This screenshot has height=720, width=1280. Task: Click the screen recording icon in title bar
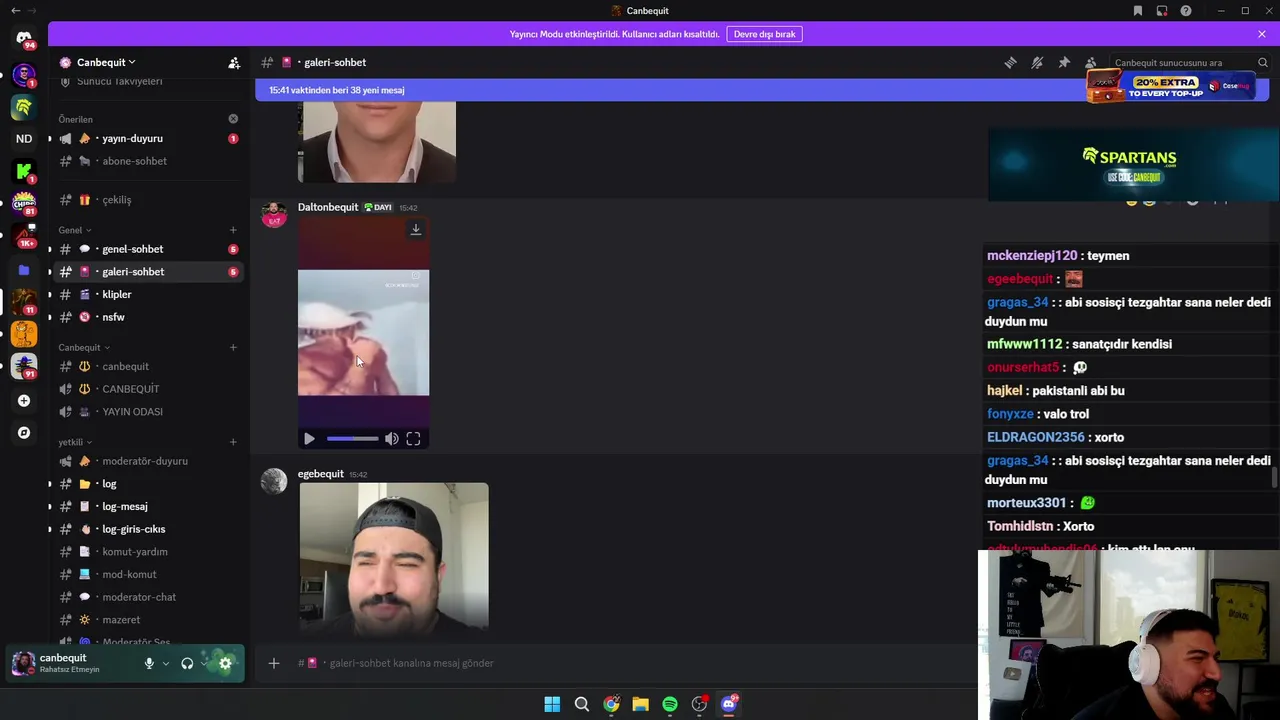tap(1162, 11)
